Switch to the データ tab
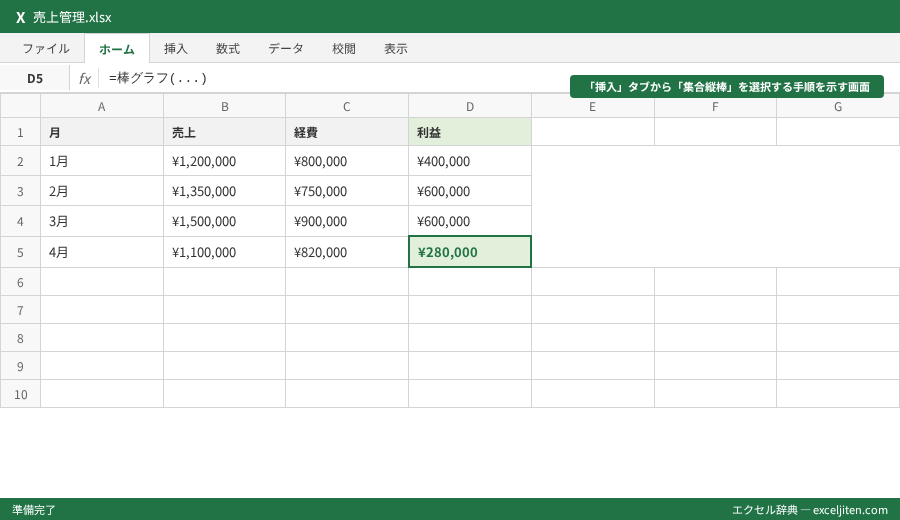The height and width of the screenshot is (520, 900). (x=286, y=49)
